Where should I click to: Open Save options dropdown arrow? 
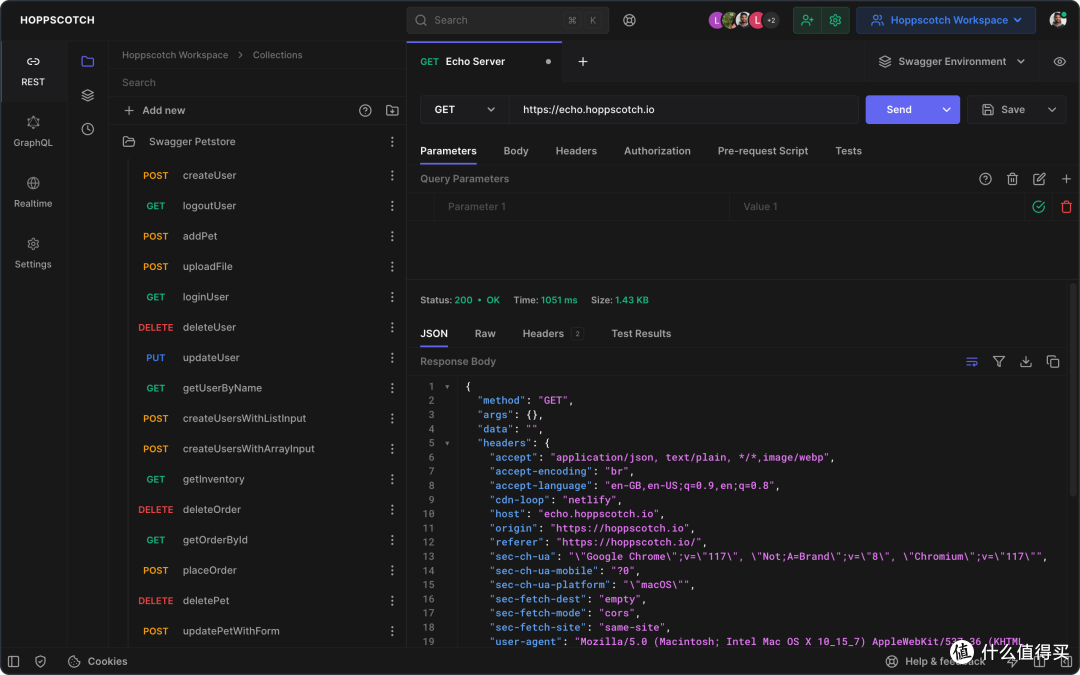click(1052, 110)
